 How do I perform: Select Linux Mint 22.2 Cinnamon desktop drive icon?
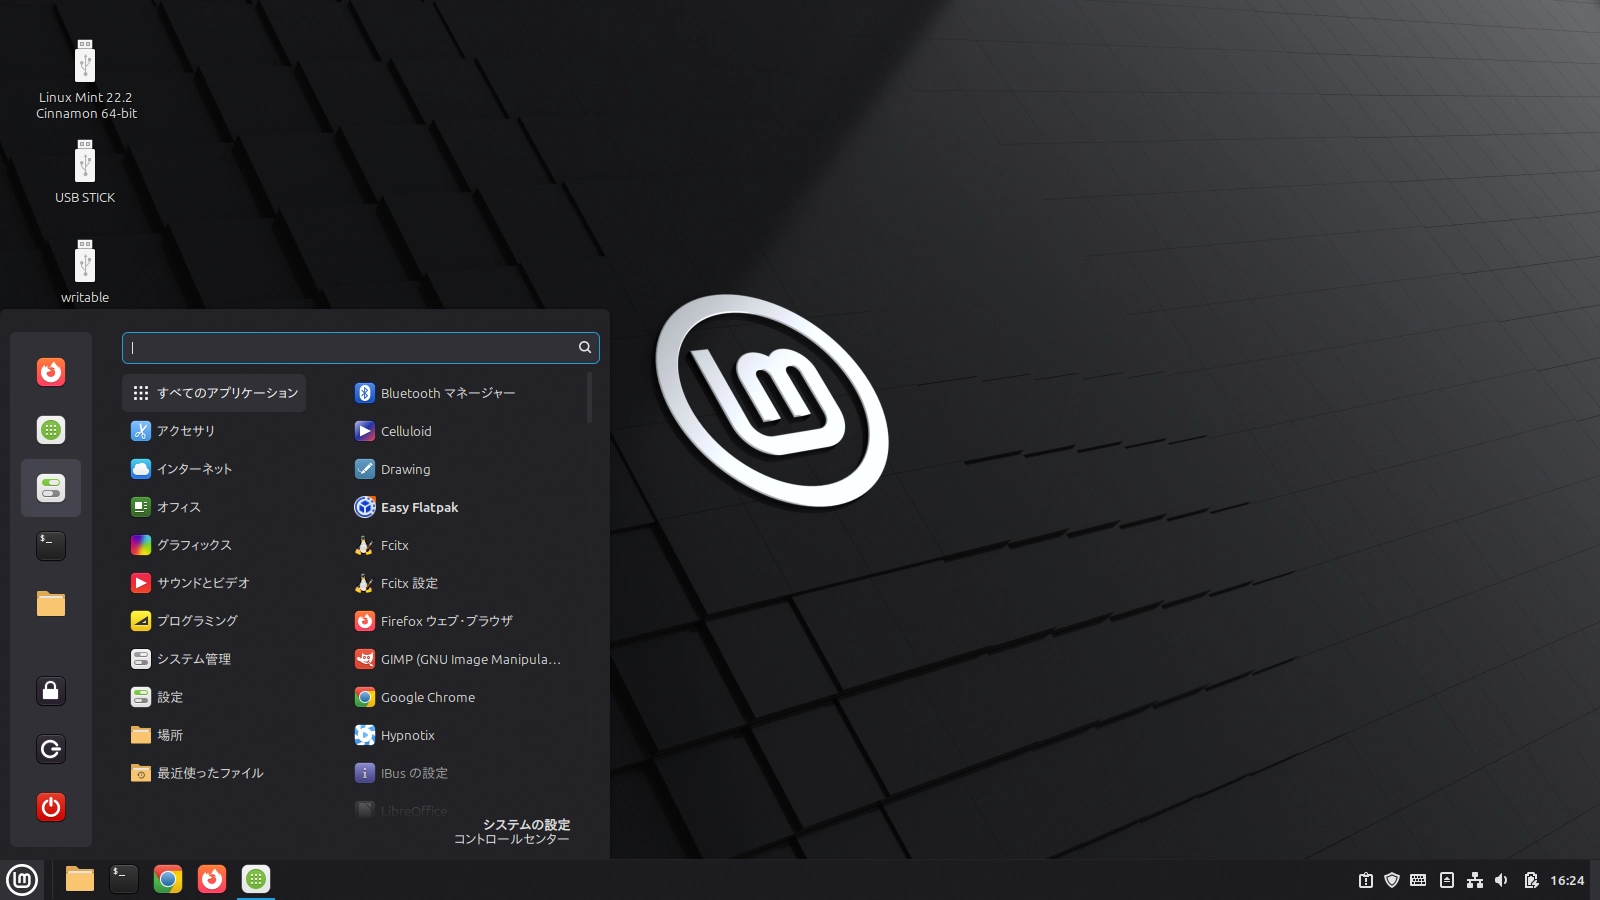[x=86, y=80]
